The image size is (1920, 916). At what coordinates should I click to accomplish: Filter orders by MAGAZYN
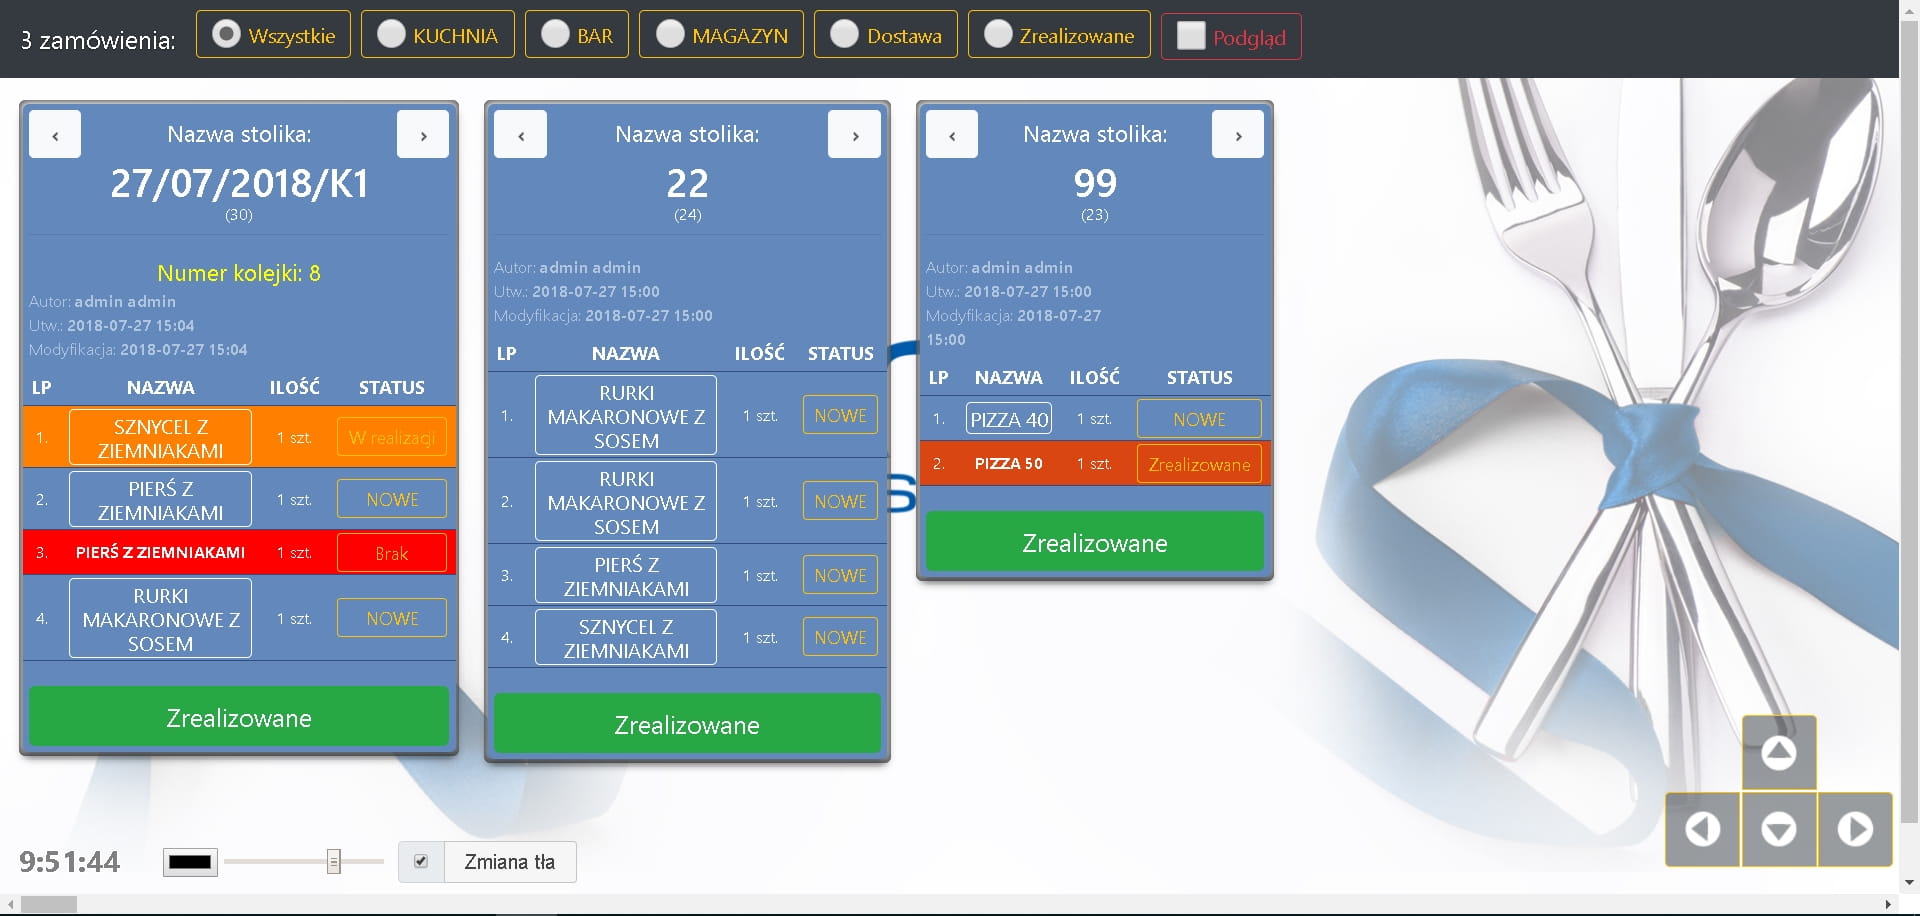click(x=670, y=35)
